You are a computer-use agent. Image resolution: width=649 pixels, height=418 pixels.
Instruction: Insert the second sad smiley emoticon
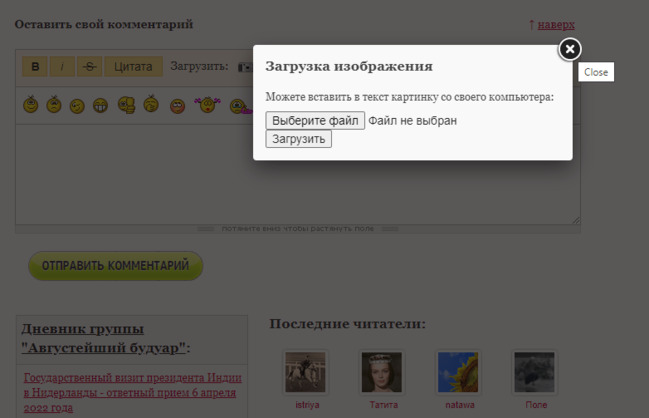pyautogui.click(x=54, y=104)
